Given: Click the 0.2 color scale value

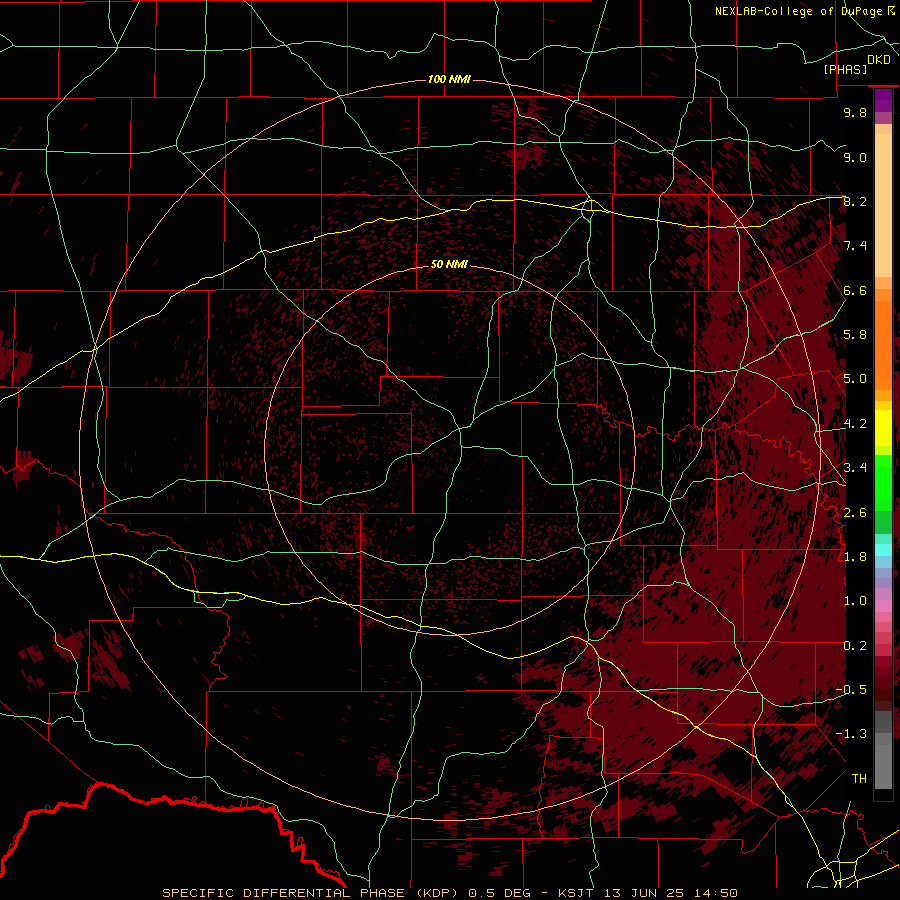Looking at the screenshot, I should pos(855,646).
